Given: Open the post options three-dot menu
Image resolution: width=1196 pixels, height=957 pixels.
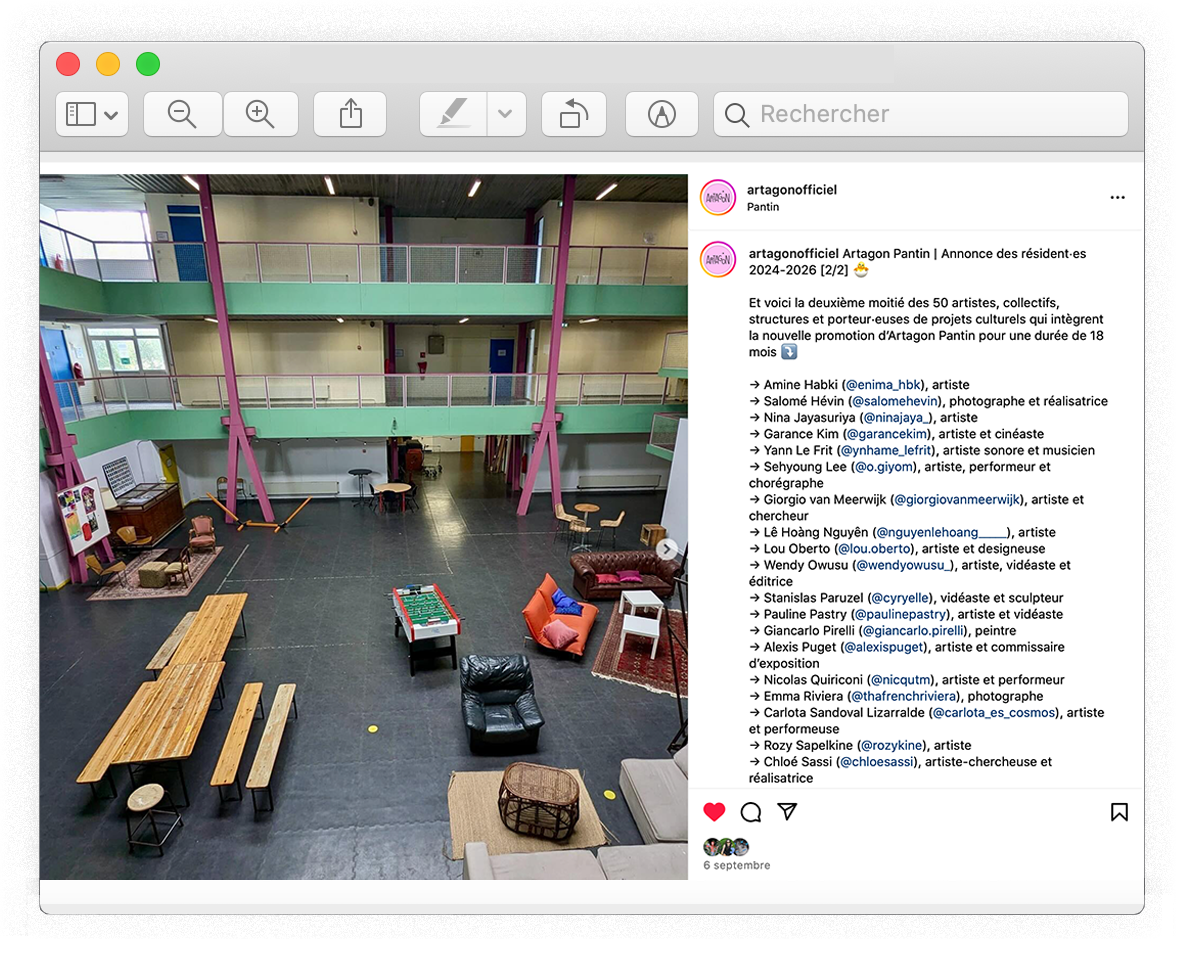Looking at the screenshot, I should pyautogui.click(x=1117, y=198).
